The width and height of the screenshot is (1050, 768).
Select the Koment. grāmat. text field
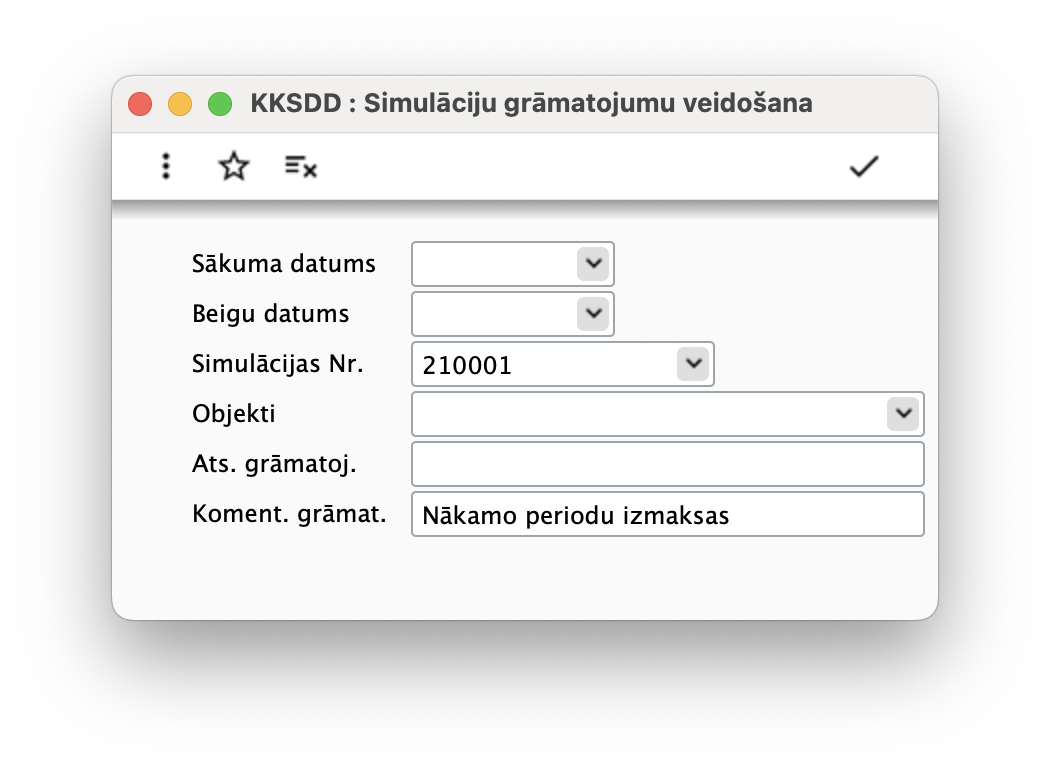(x=667, y=513)
